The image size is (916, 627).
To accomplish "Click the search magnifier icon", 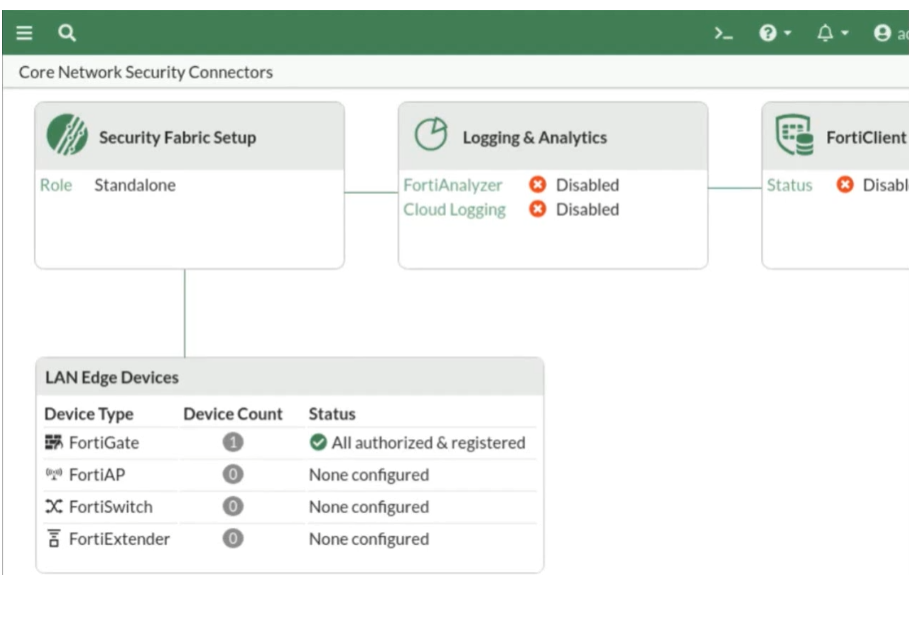I will click(x=67, y=33).
